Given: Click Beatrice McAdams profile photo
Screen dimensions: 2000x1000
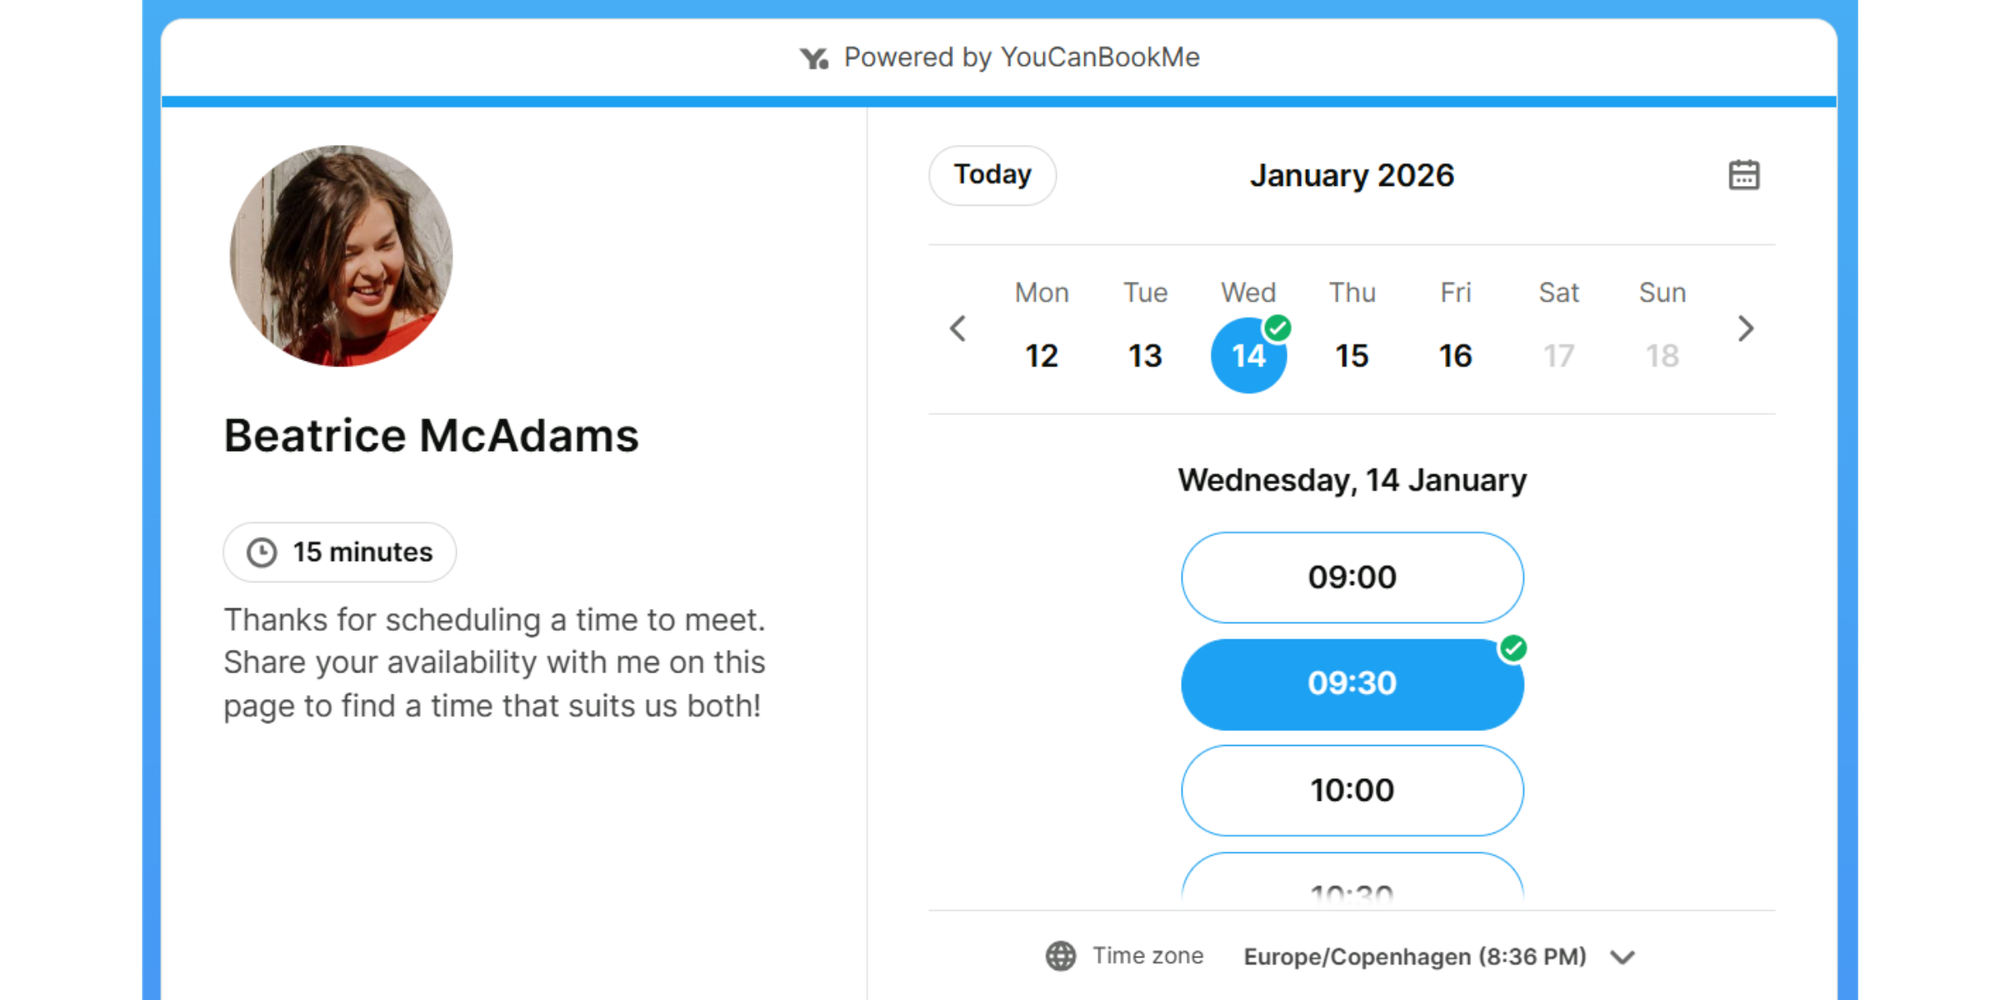Looking at the screenshot, I should [x=341, y=255].
